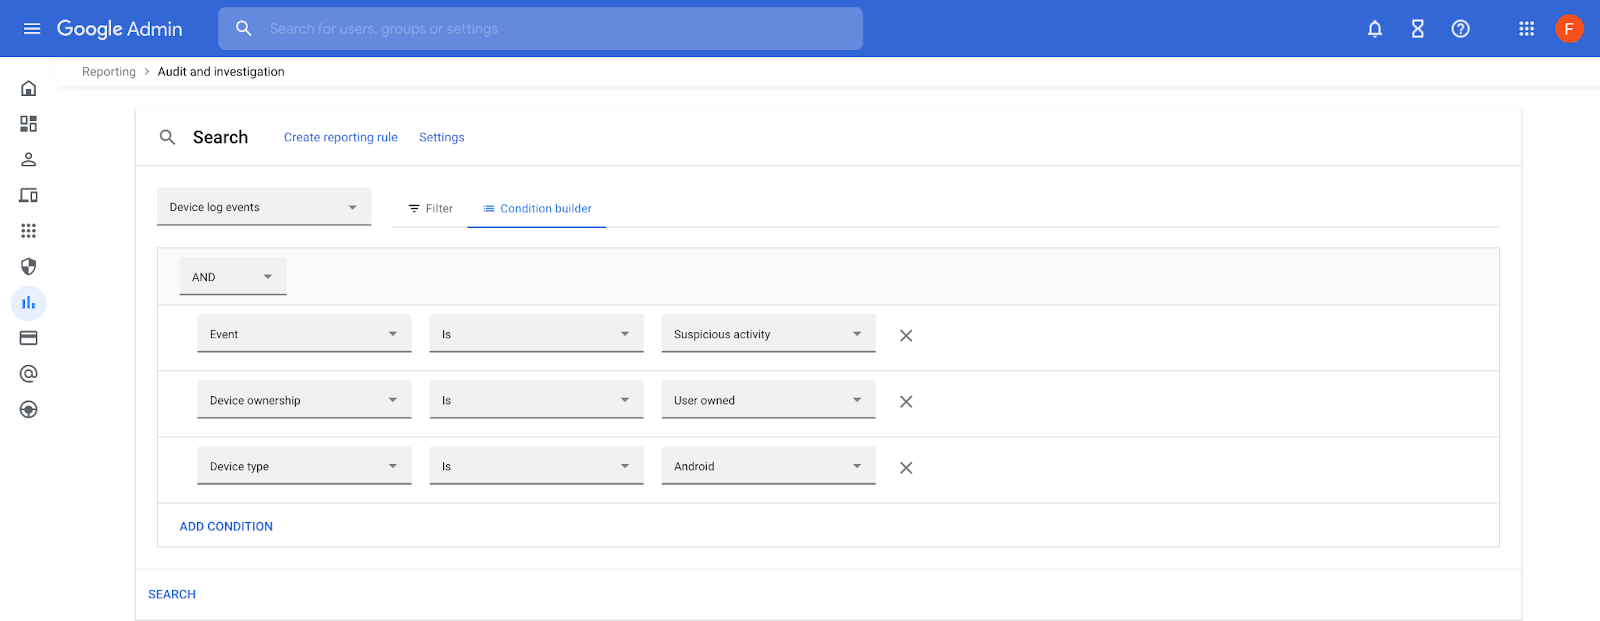Click ADD CONDITION
This screenshot has width=1600, height=621.
pyautogui.click(x=226, y=526)
